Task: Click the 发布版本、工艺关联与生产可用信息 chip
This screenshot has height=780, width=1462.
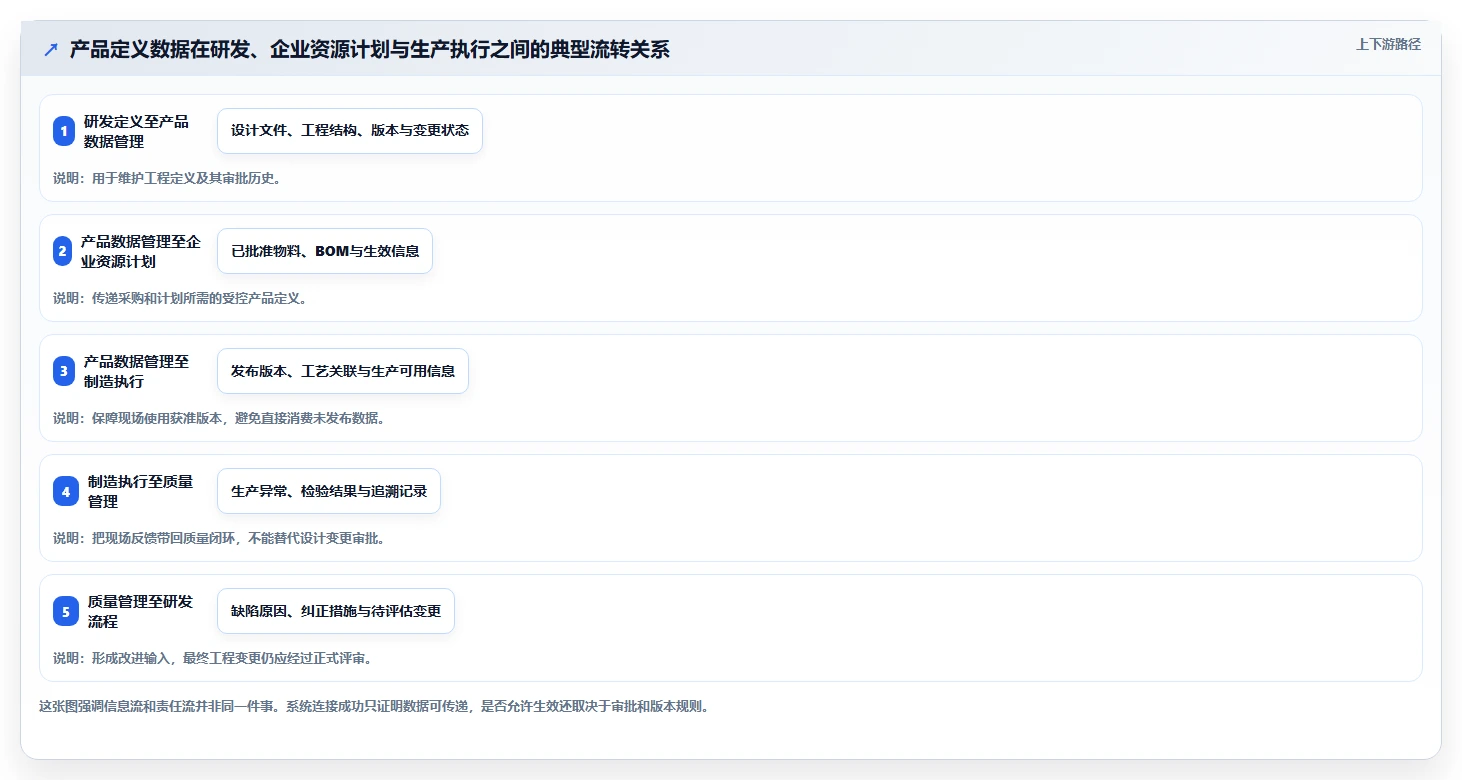Action: click(x=343, y=371)
